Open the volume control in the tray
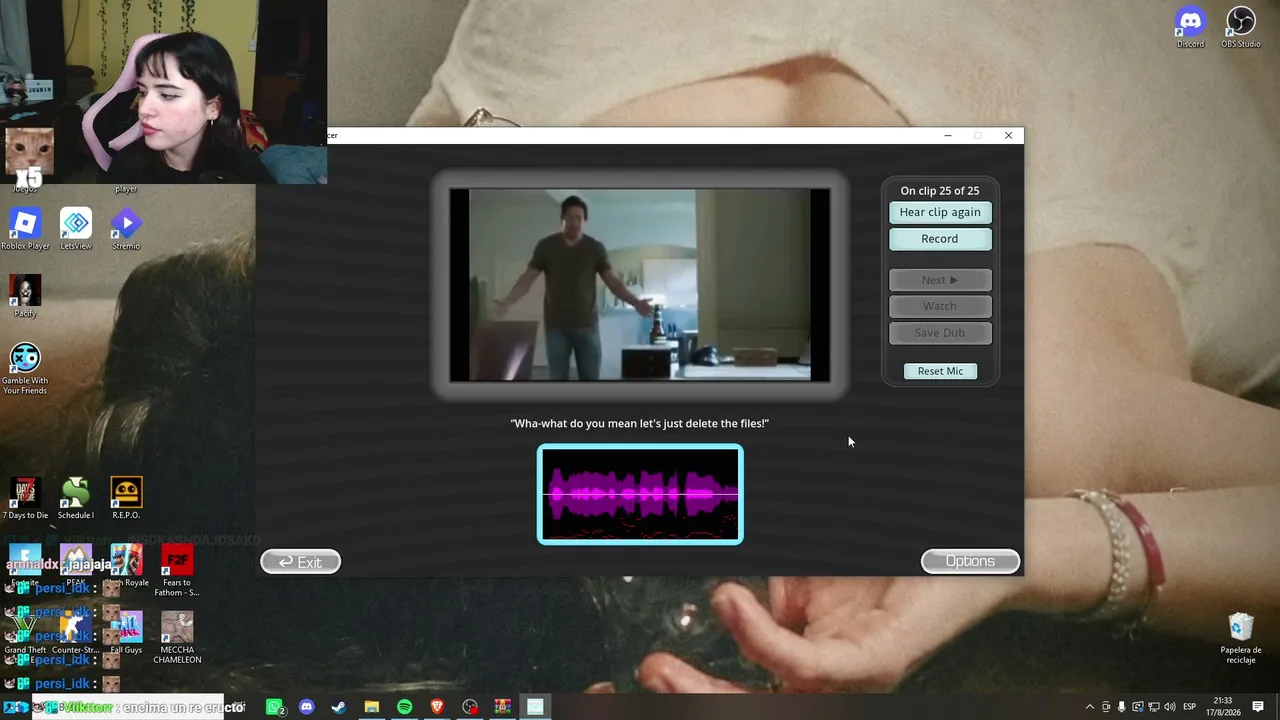This screenshot has width=1280, height=720. [x=1170, y=707]
